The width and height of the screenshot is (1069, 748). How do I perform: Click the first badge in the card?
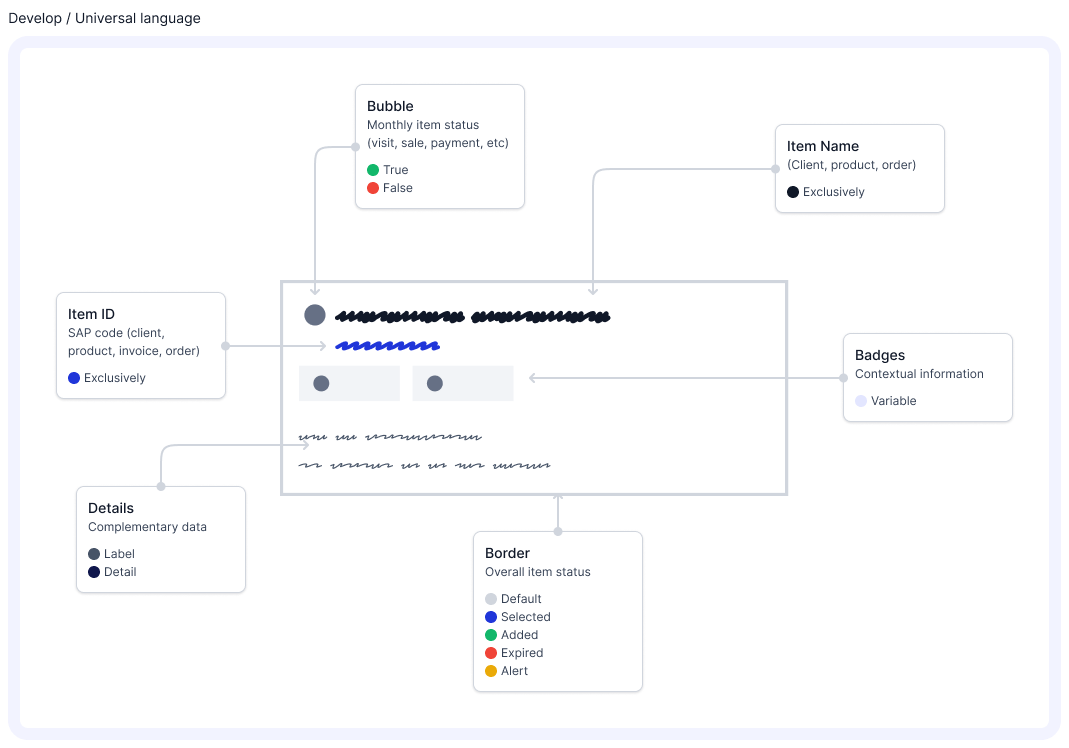coord(349,383)
